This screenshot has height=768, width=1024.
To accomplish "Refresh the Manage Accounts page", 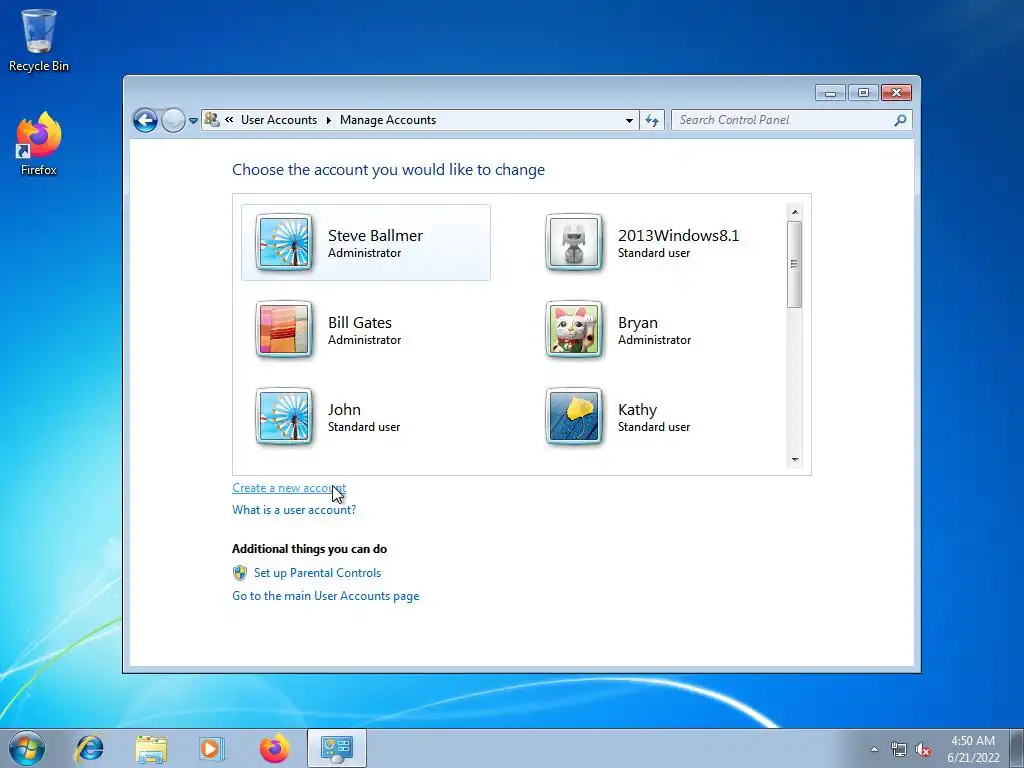I will [652, 120].
